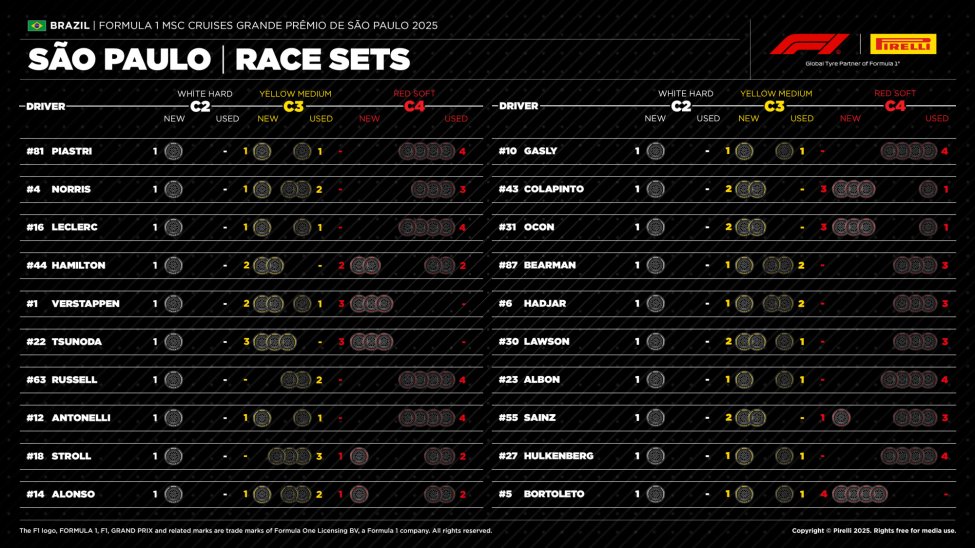Click the Brazil flag icon
The image size is (975, 548).
37,25
